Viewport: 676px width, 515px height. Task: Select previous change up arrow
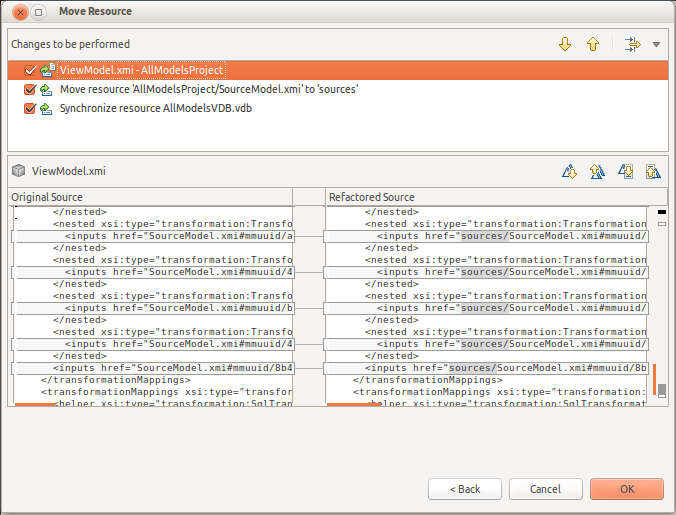pyautogui.click(x=592, y=44)
